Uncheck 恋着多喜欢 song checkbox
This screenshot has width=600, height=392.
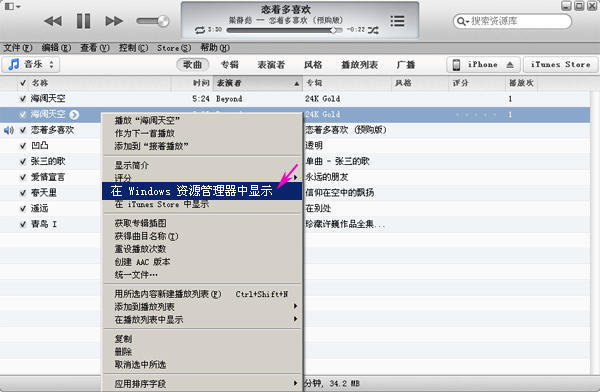[x=23, y=130]
